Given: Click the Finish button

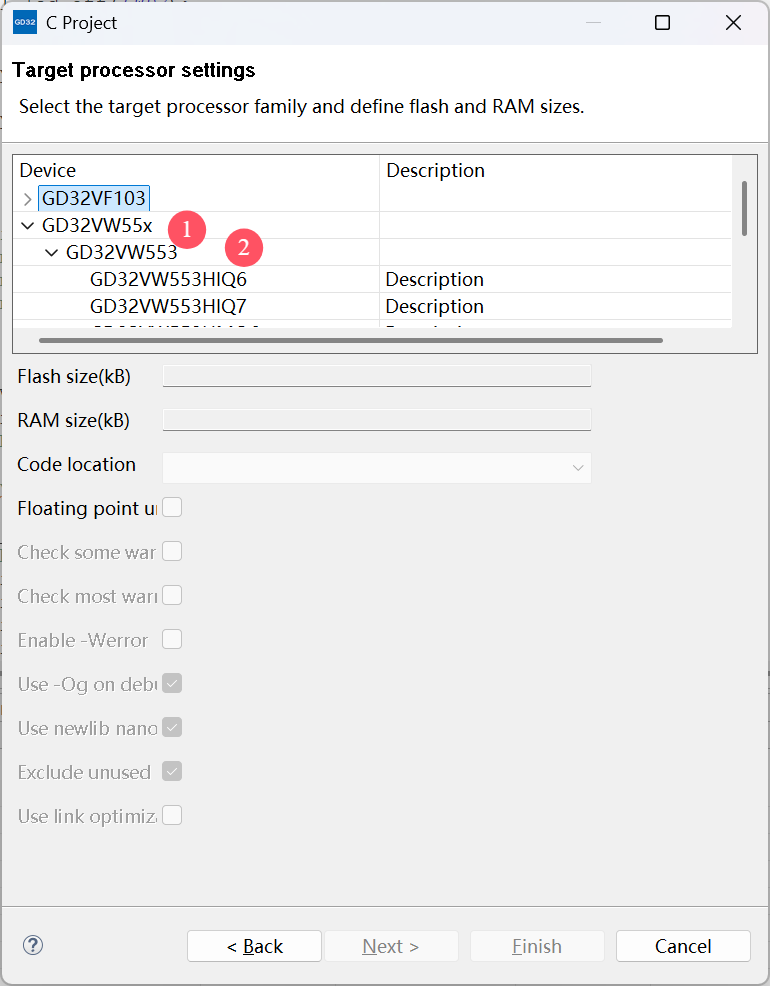Looking at the screenshot, I should tap(537, 946).
